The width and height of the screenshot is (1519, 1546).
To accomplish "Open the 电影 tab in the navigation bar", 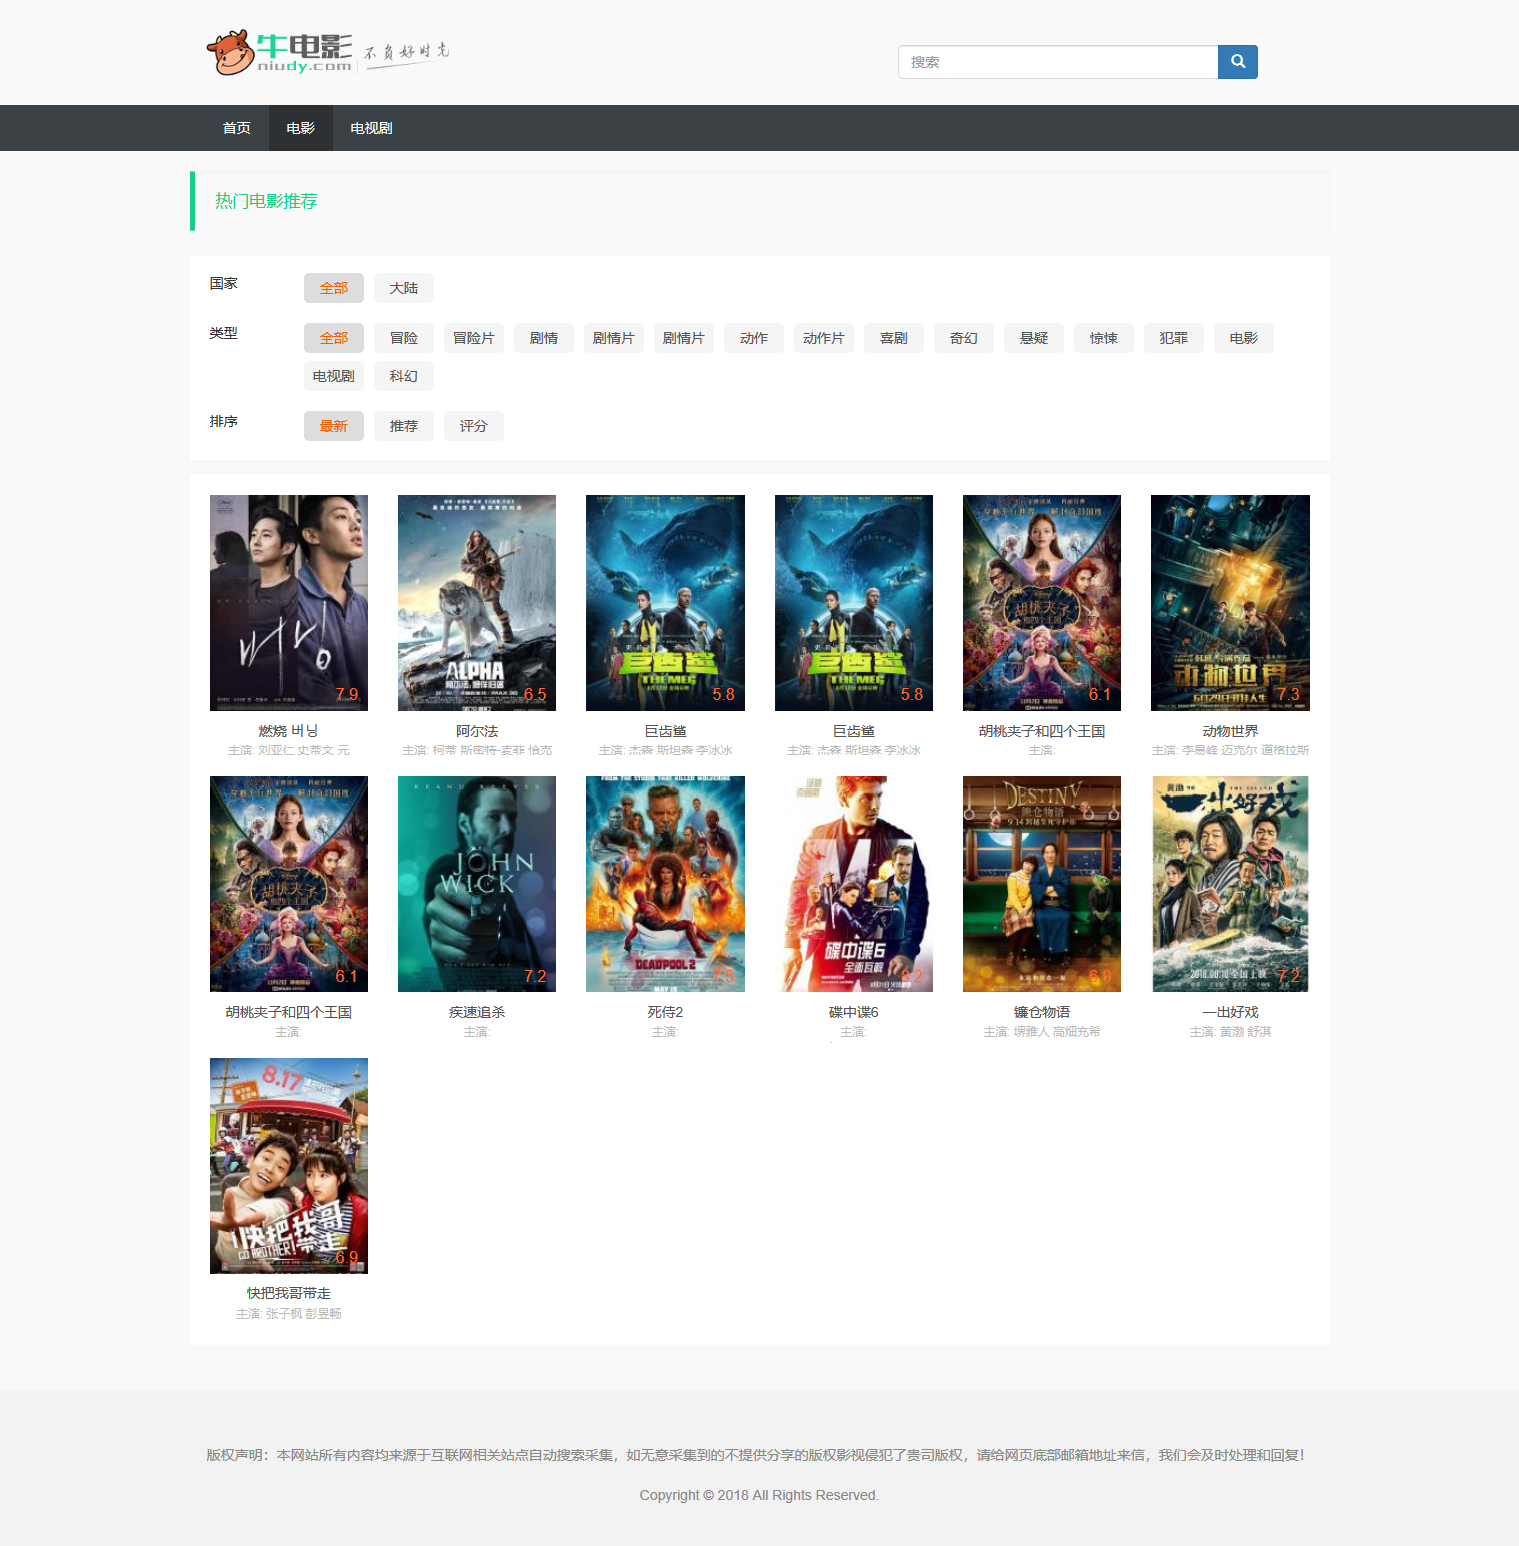I will pyautogui.click(x=300, y=128).
